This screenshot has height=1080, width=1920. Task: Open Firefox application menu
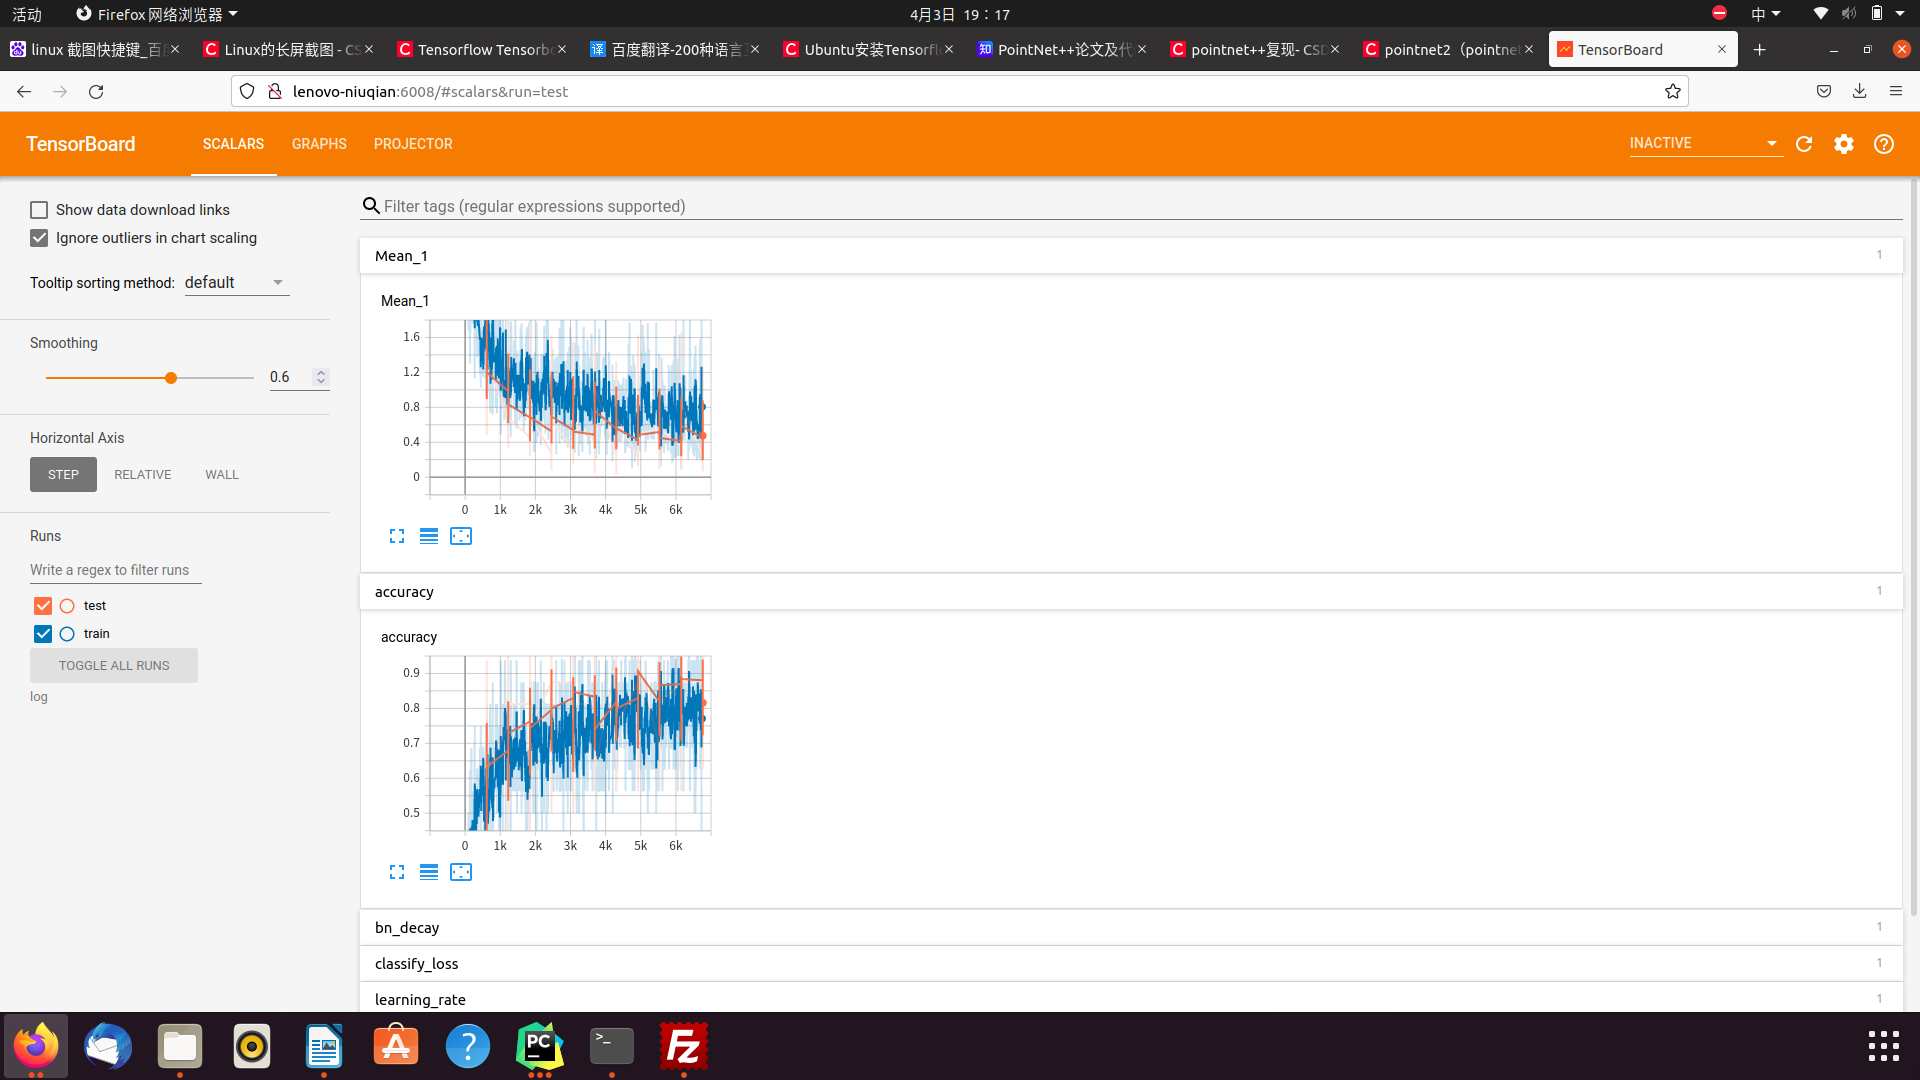click(1896, 91)
